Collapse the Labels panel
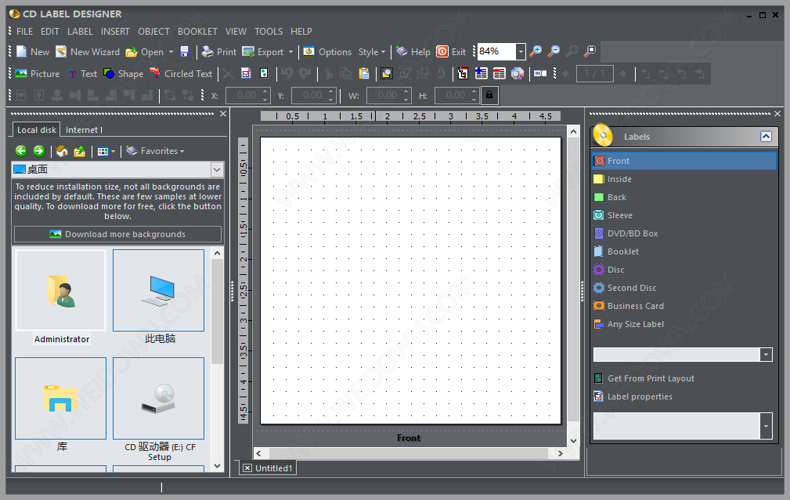The image size is (790, 500). tap(766, 137)
